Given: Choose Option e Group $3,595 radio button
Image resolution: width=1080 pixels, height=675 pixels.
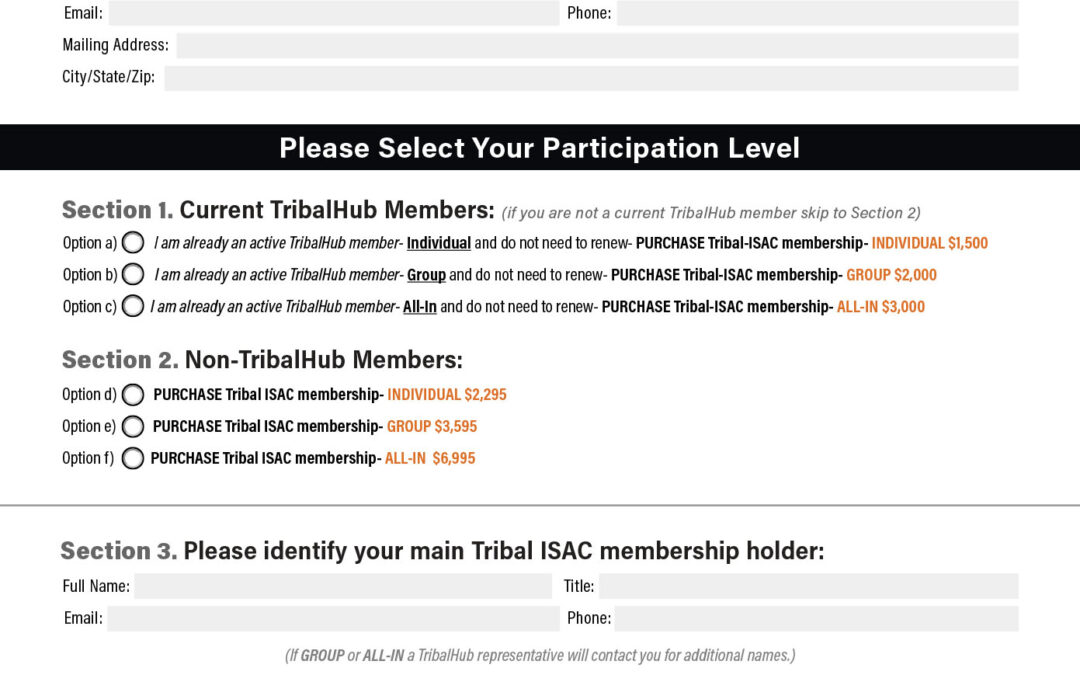Looking at the screenshot, I should point(133,427).
